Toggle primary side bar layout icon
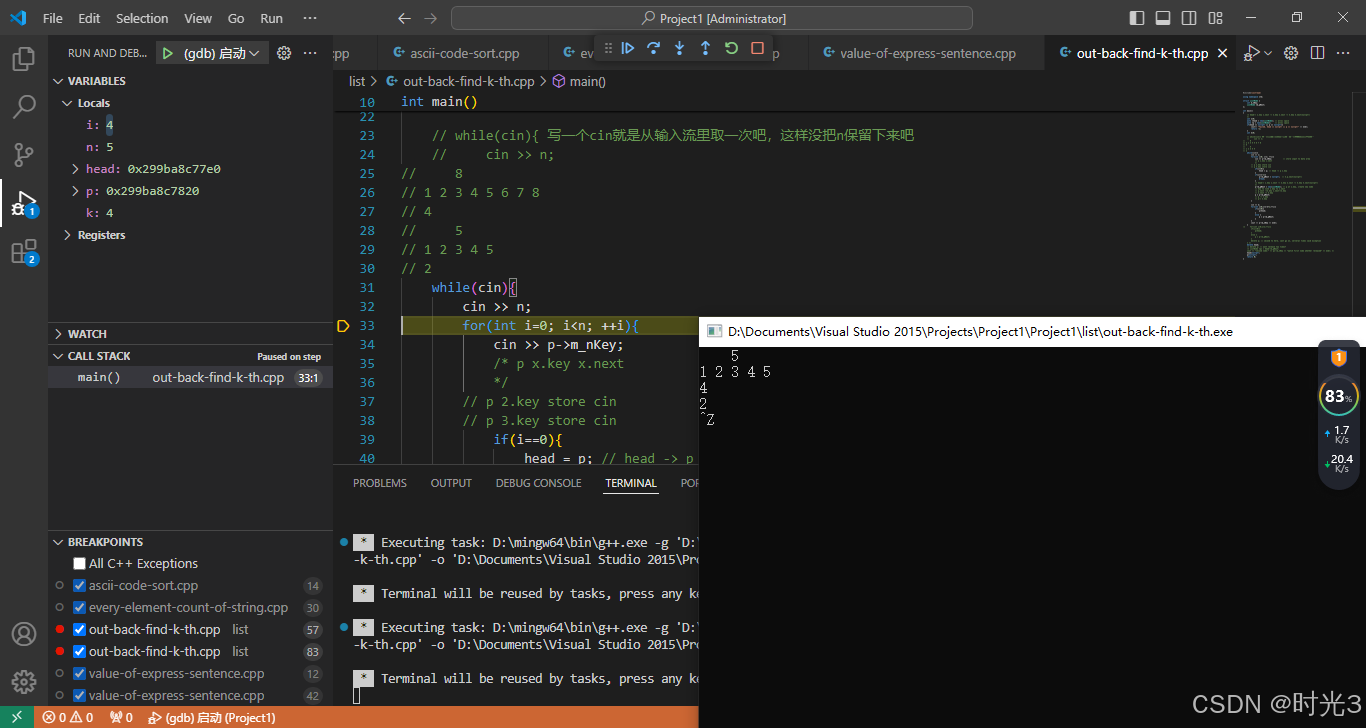 (1137, 18)
